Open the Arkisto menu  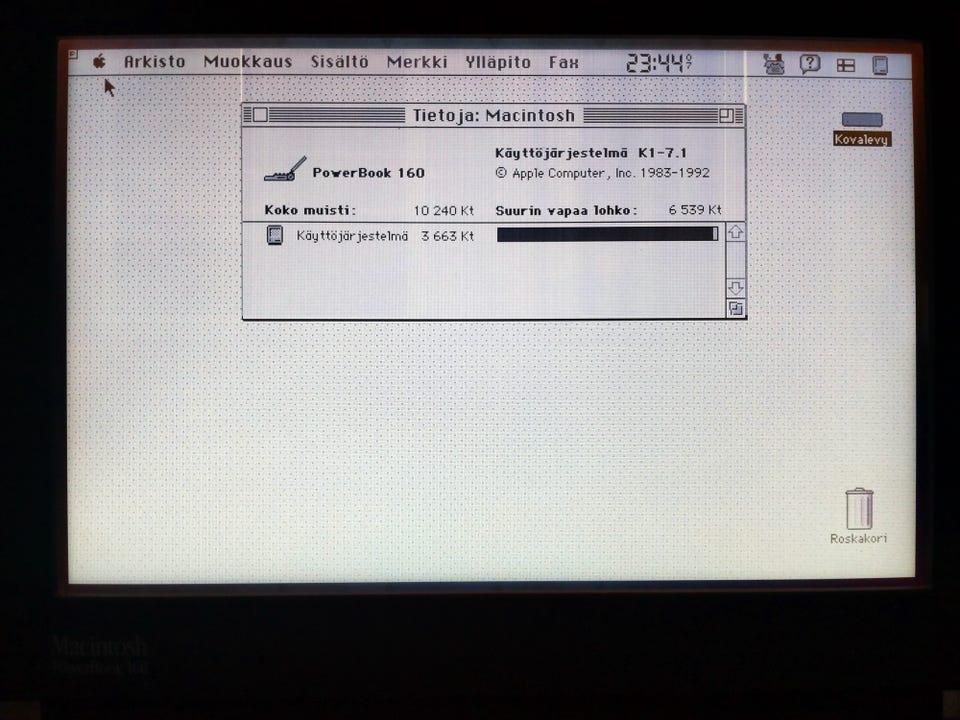(x=154, y=62)
